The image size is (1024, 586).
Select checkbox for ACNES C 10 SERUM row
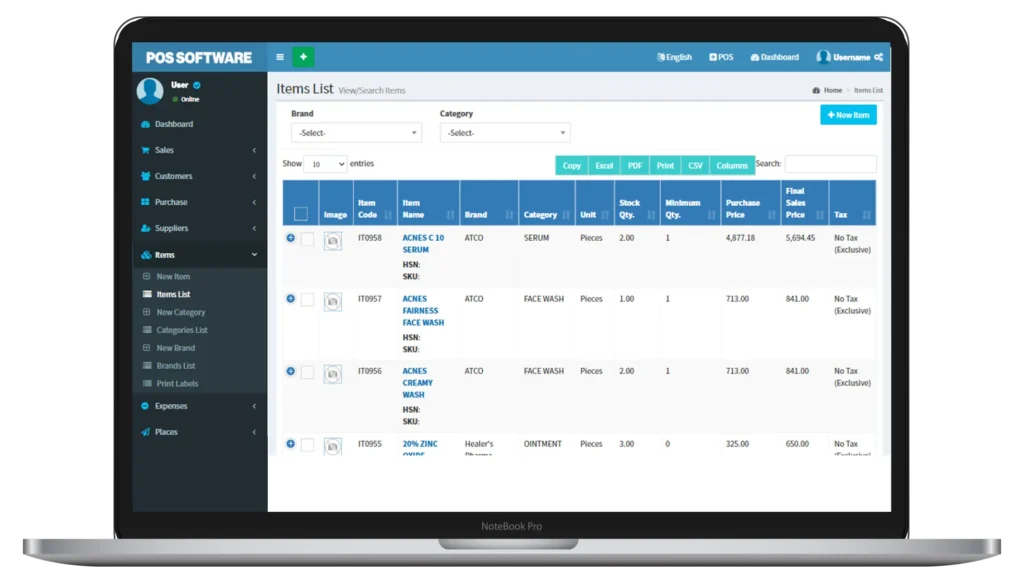click(307, 239)
